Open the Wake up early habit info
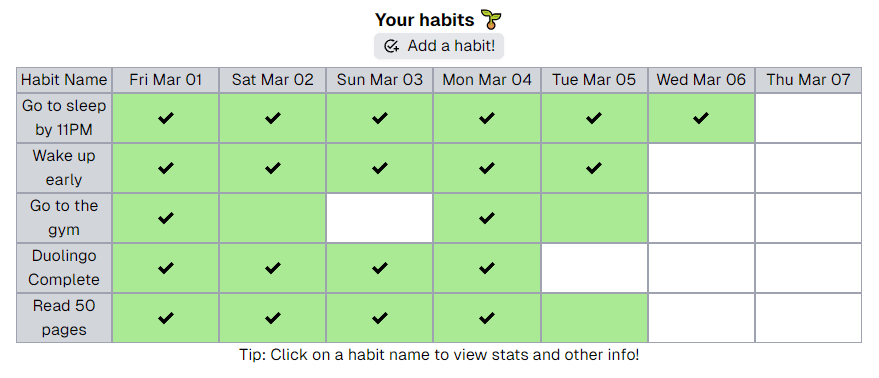Screen dimensions: 879x378 pos(64,168)
